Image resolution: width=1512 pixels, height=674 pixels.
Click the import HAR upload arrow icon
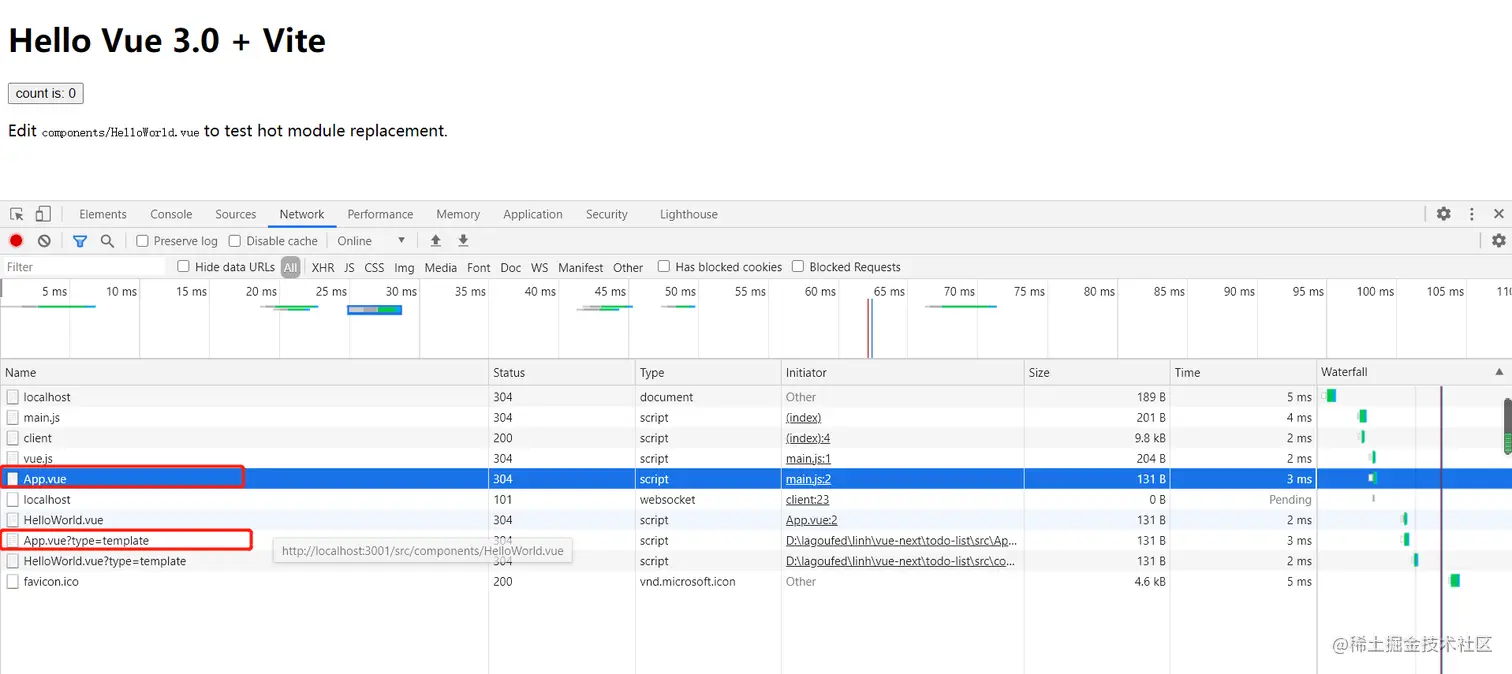tap(435, 241)
